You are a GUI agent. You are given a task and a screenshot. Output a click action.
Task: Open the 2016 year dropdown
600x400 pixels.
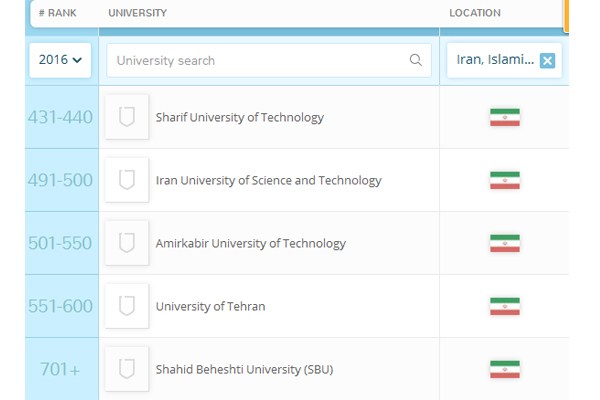[61, 60]
